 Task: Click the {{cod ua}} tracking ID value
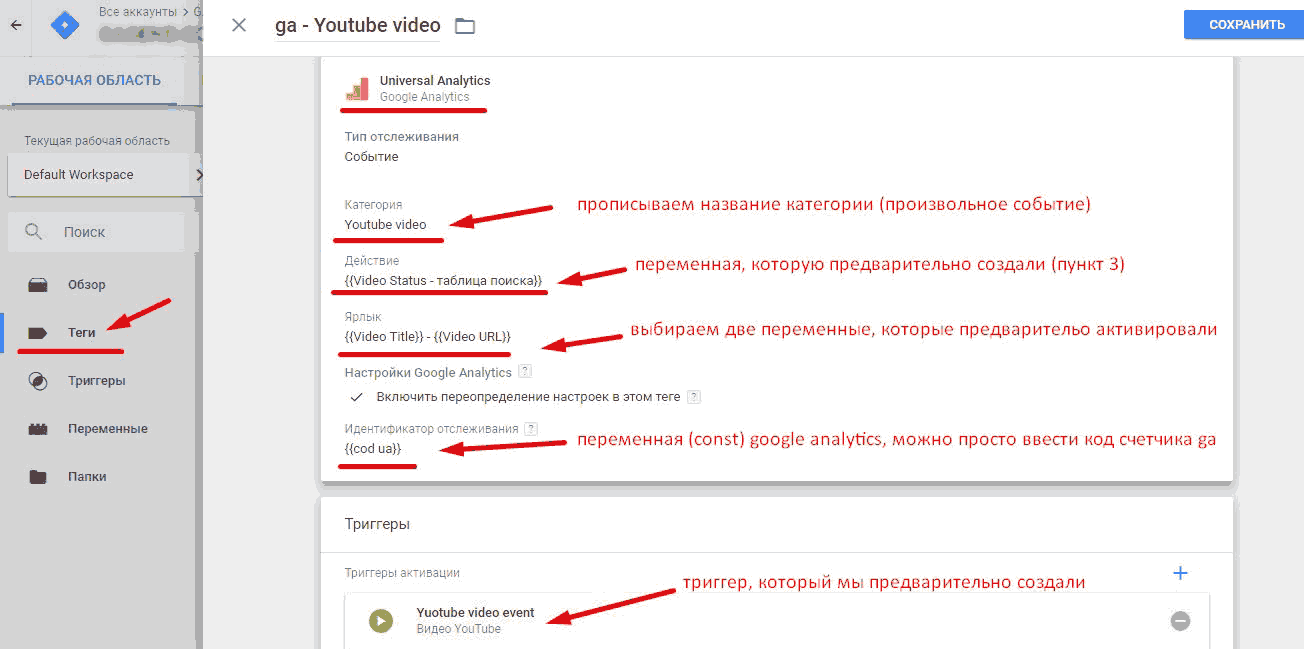pos(373,449)
